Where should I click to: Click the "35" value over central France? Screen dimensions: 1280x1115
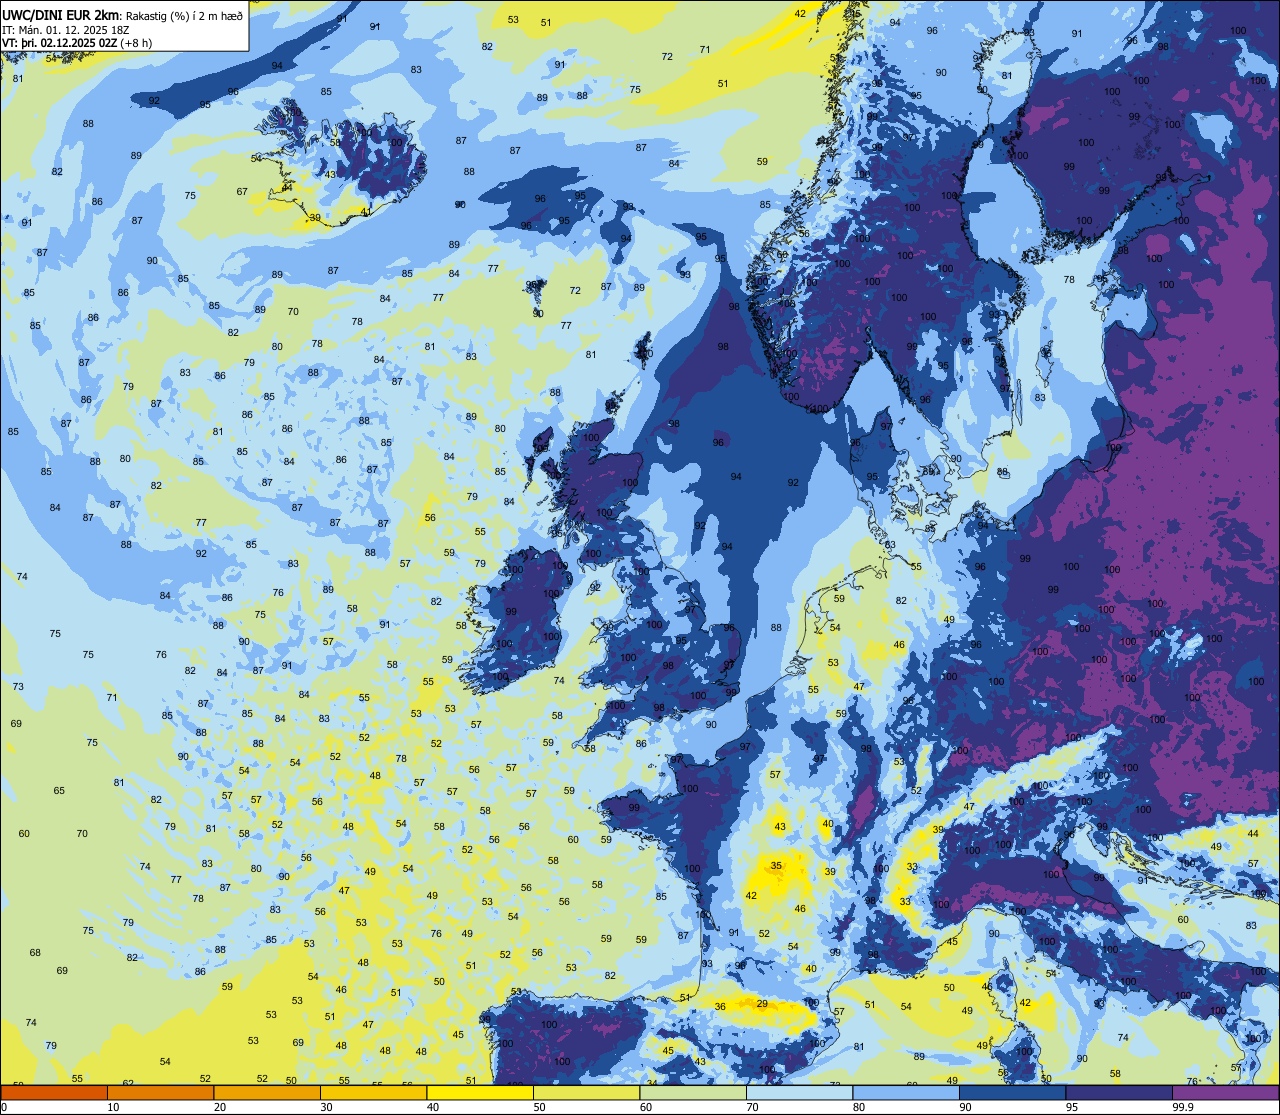pyautogui.click(x=776, y=866)
